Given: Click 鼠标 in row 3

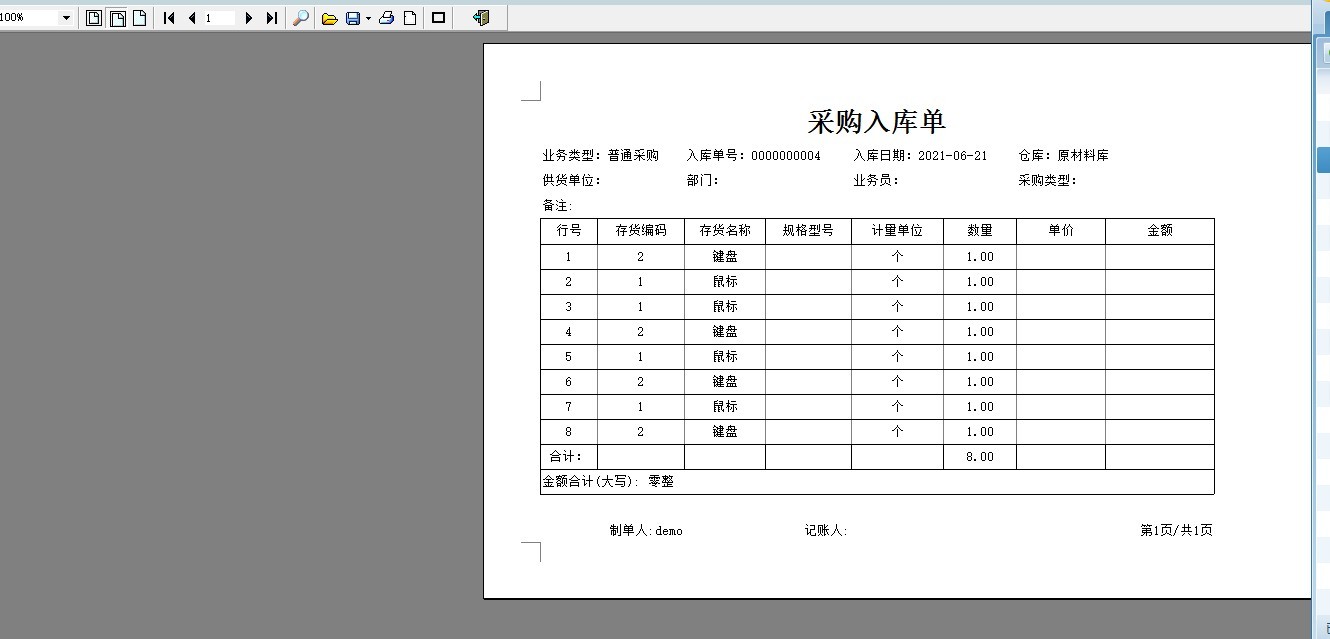Looking at the screenshot, I should 725,307.
